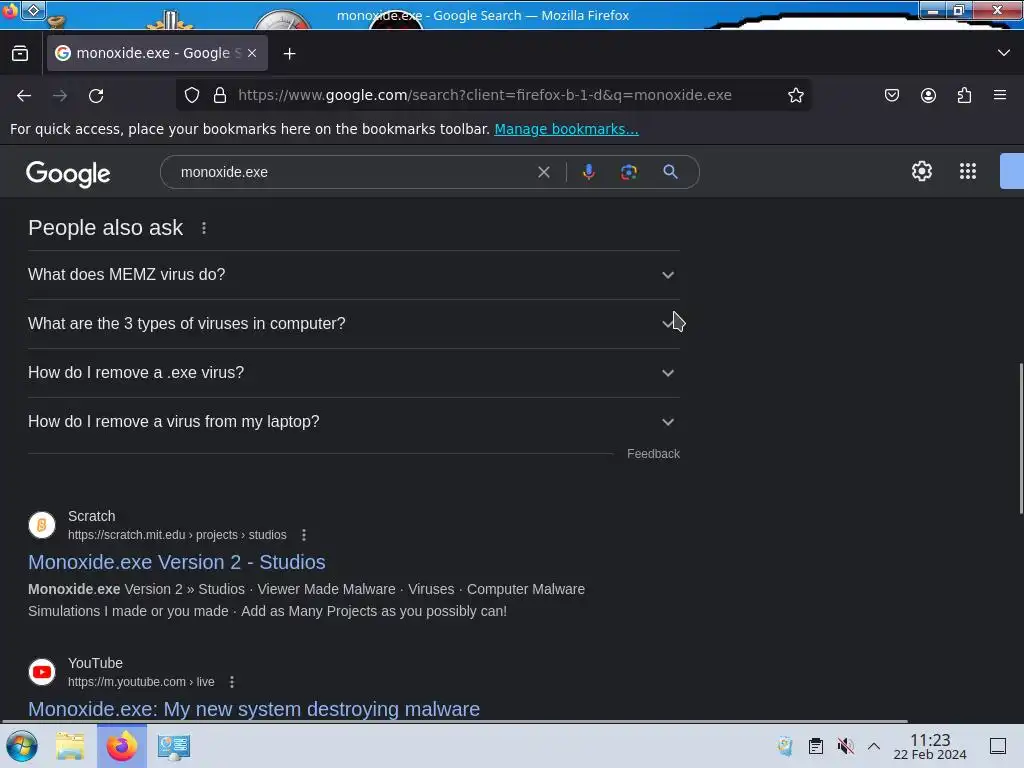Open a new tab with the plus icon
Viewport: 1024px width, 768px height.
pyautogui.click(x=289, y=54)
